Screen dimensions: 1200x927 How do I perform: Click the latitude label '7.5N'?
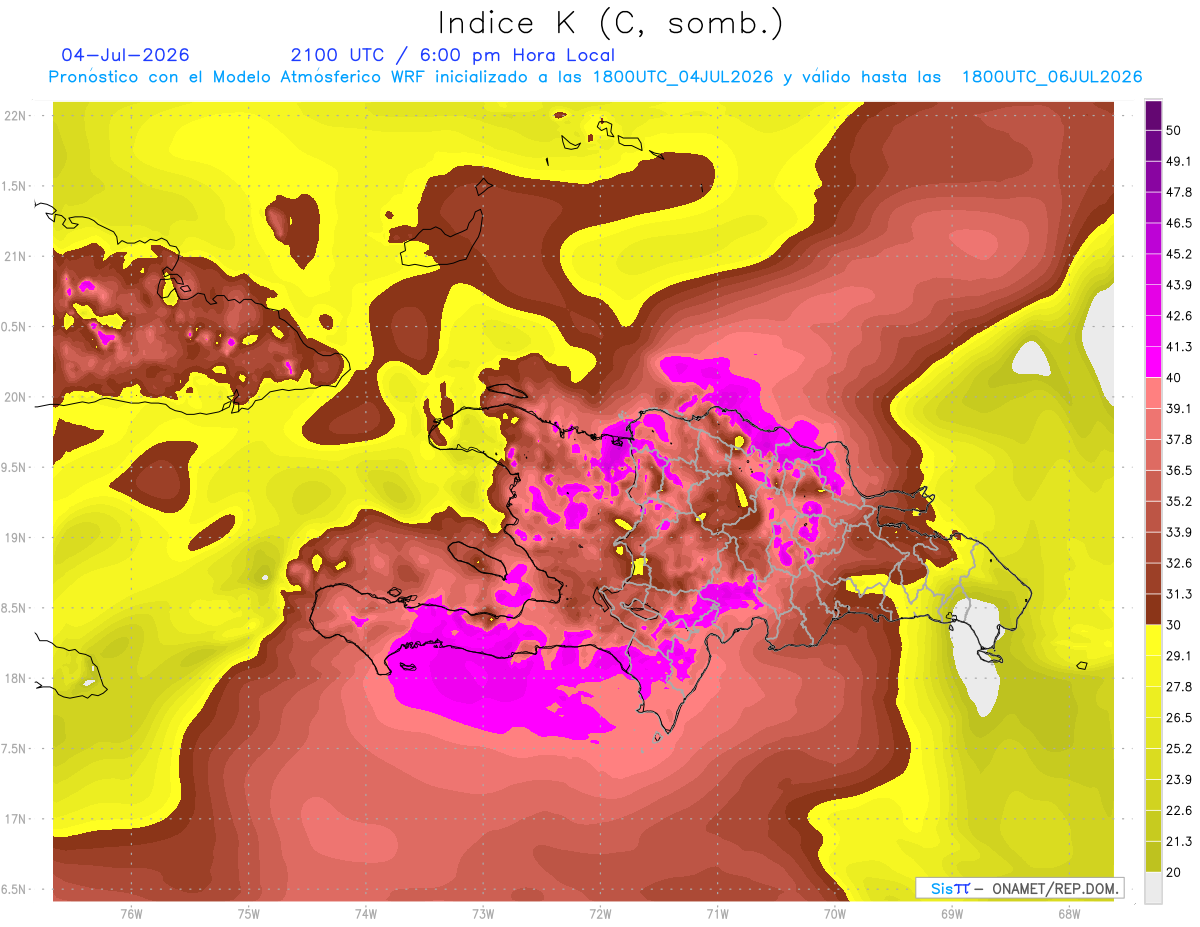(x=14, y=749)
